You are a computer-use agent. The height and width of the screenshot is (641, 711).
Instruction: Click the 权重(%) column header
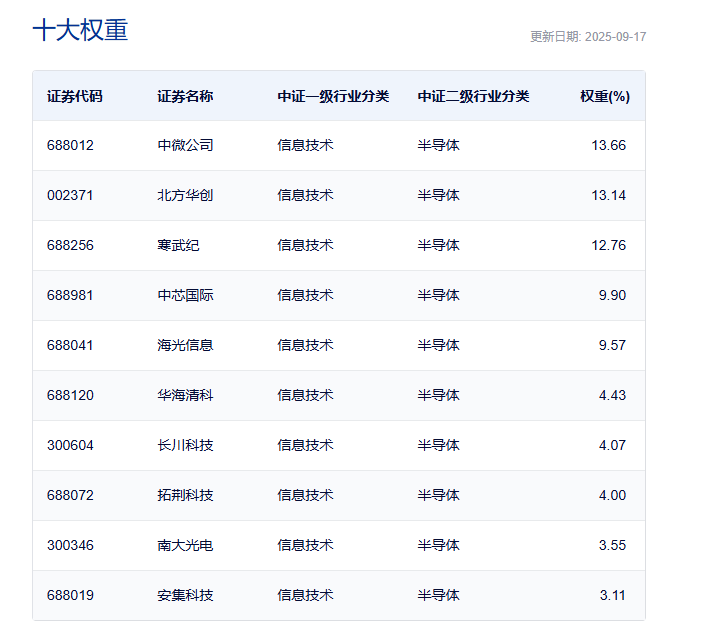coord(604,97)
